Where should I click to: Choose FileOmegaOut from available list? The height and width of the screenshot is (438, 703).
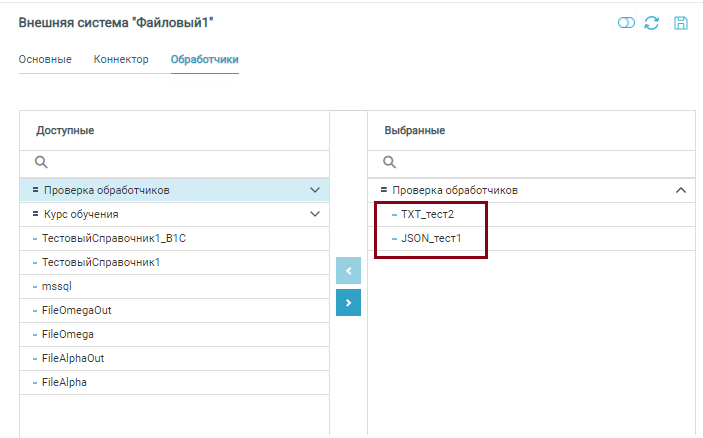[77, 310]
